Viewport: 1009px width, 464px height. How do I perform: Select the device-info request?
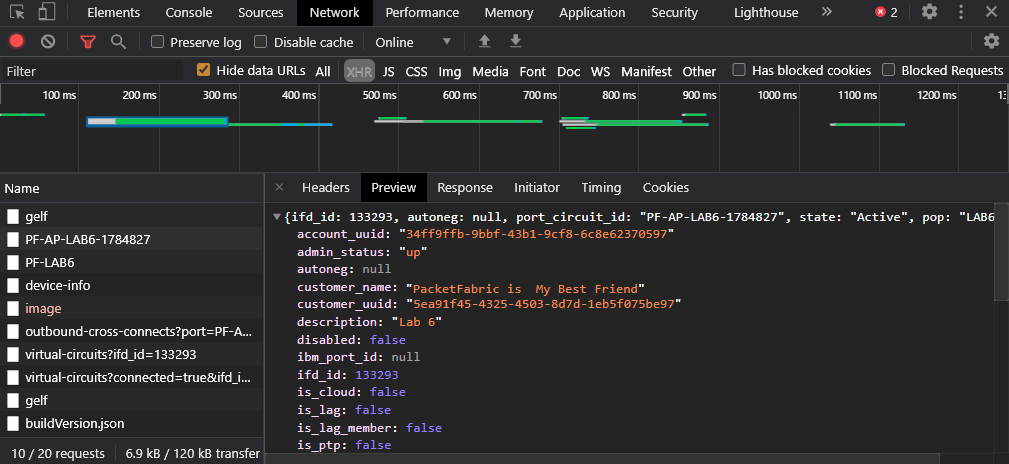pyautogui.click(x=131, y=285)
